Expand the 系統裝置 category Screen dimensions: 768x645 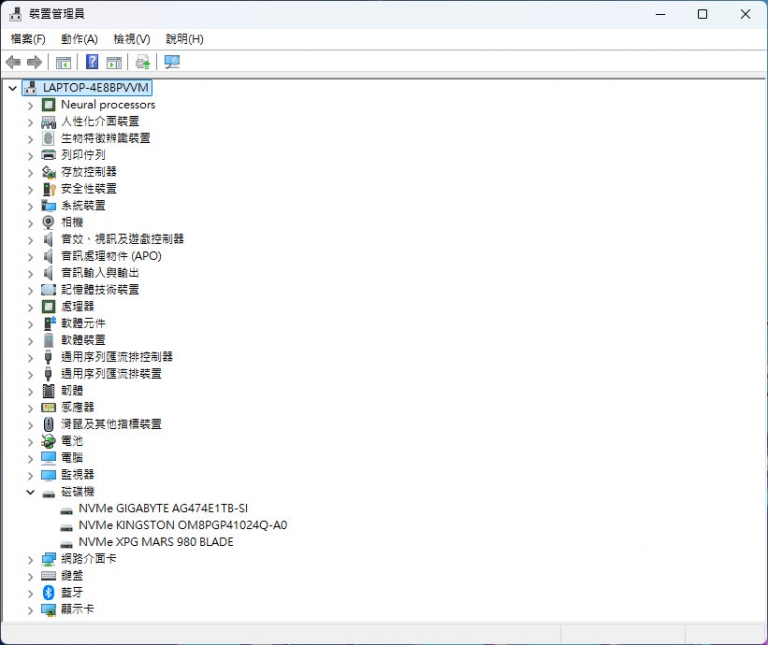[x=30, y=206]
